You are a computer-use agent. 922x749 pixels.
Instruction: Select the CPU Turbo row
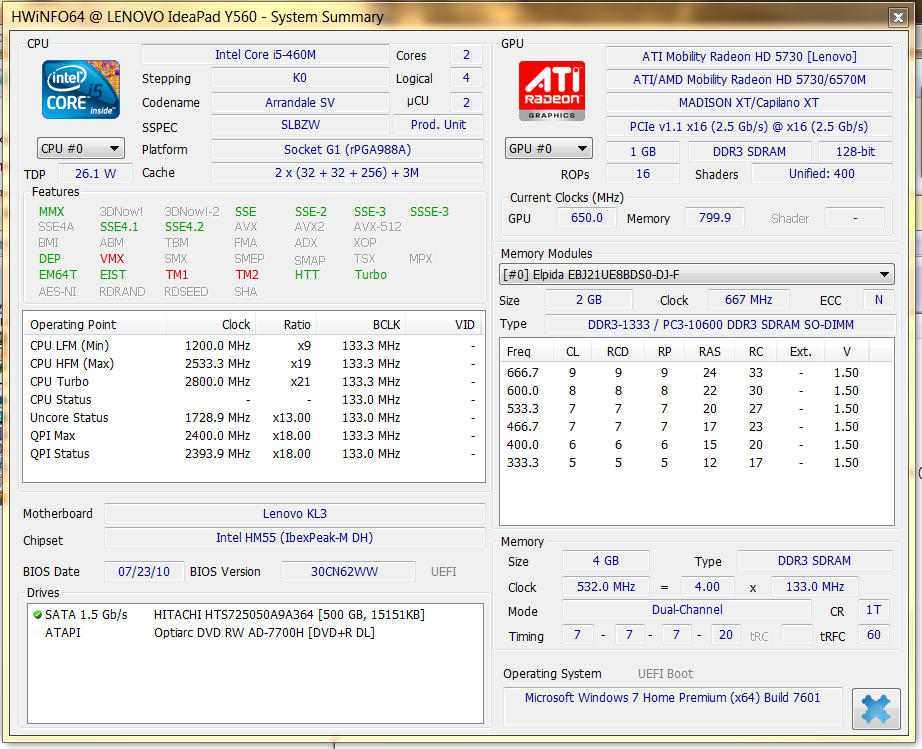253,382
